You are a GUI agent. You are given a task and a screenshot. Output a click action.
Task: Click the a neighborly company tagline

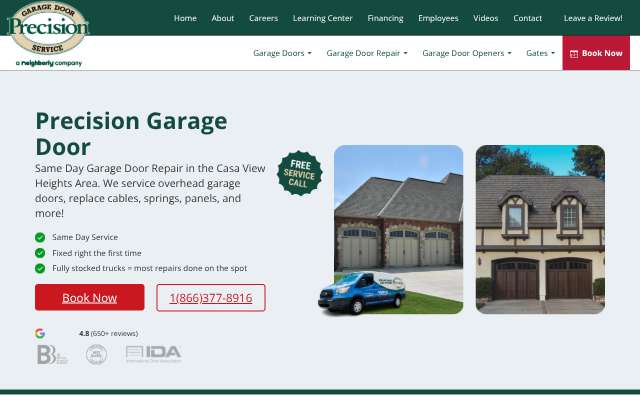[49, 63]
